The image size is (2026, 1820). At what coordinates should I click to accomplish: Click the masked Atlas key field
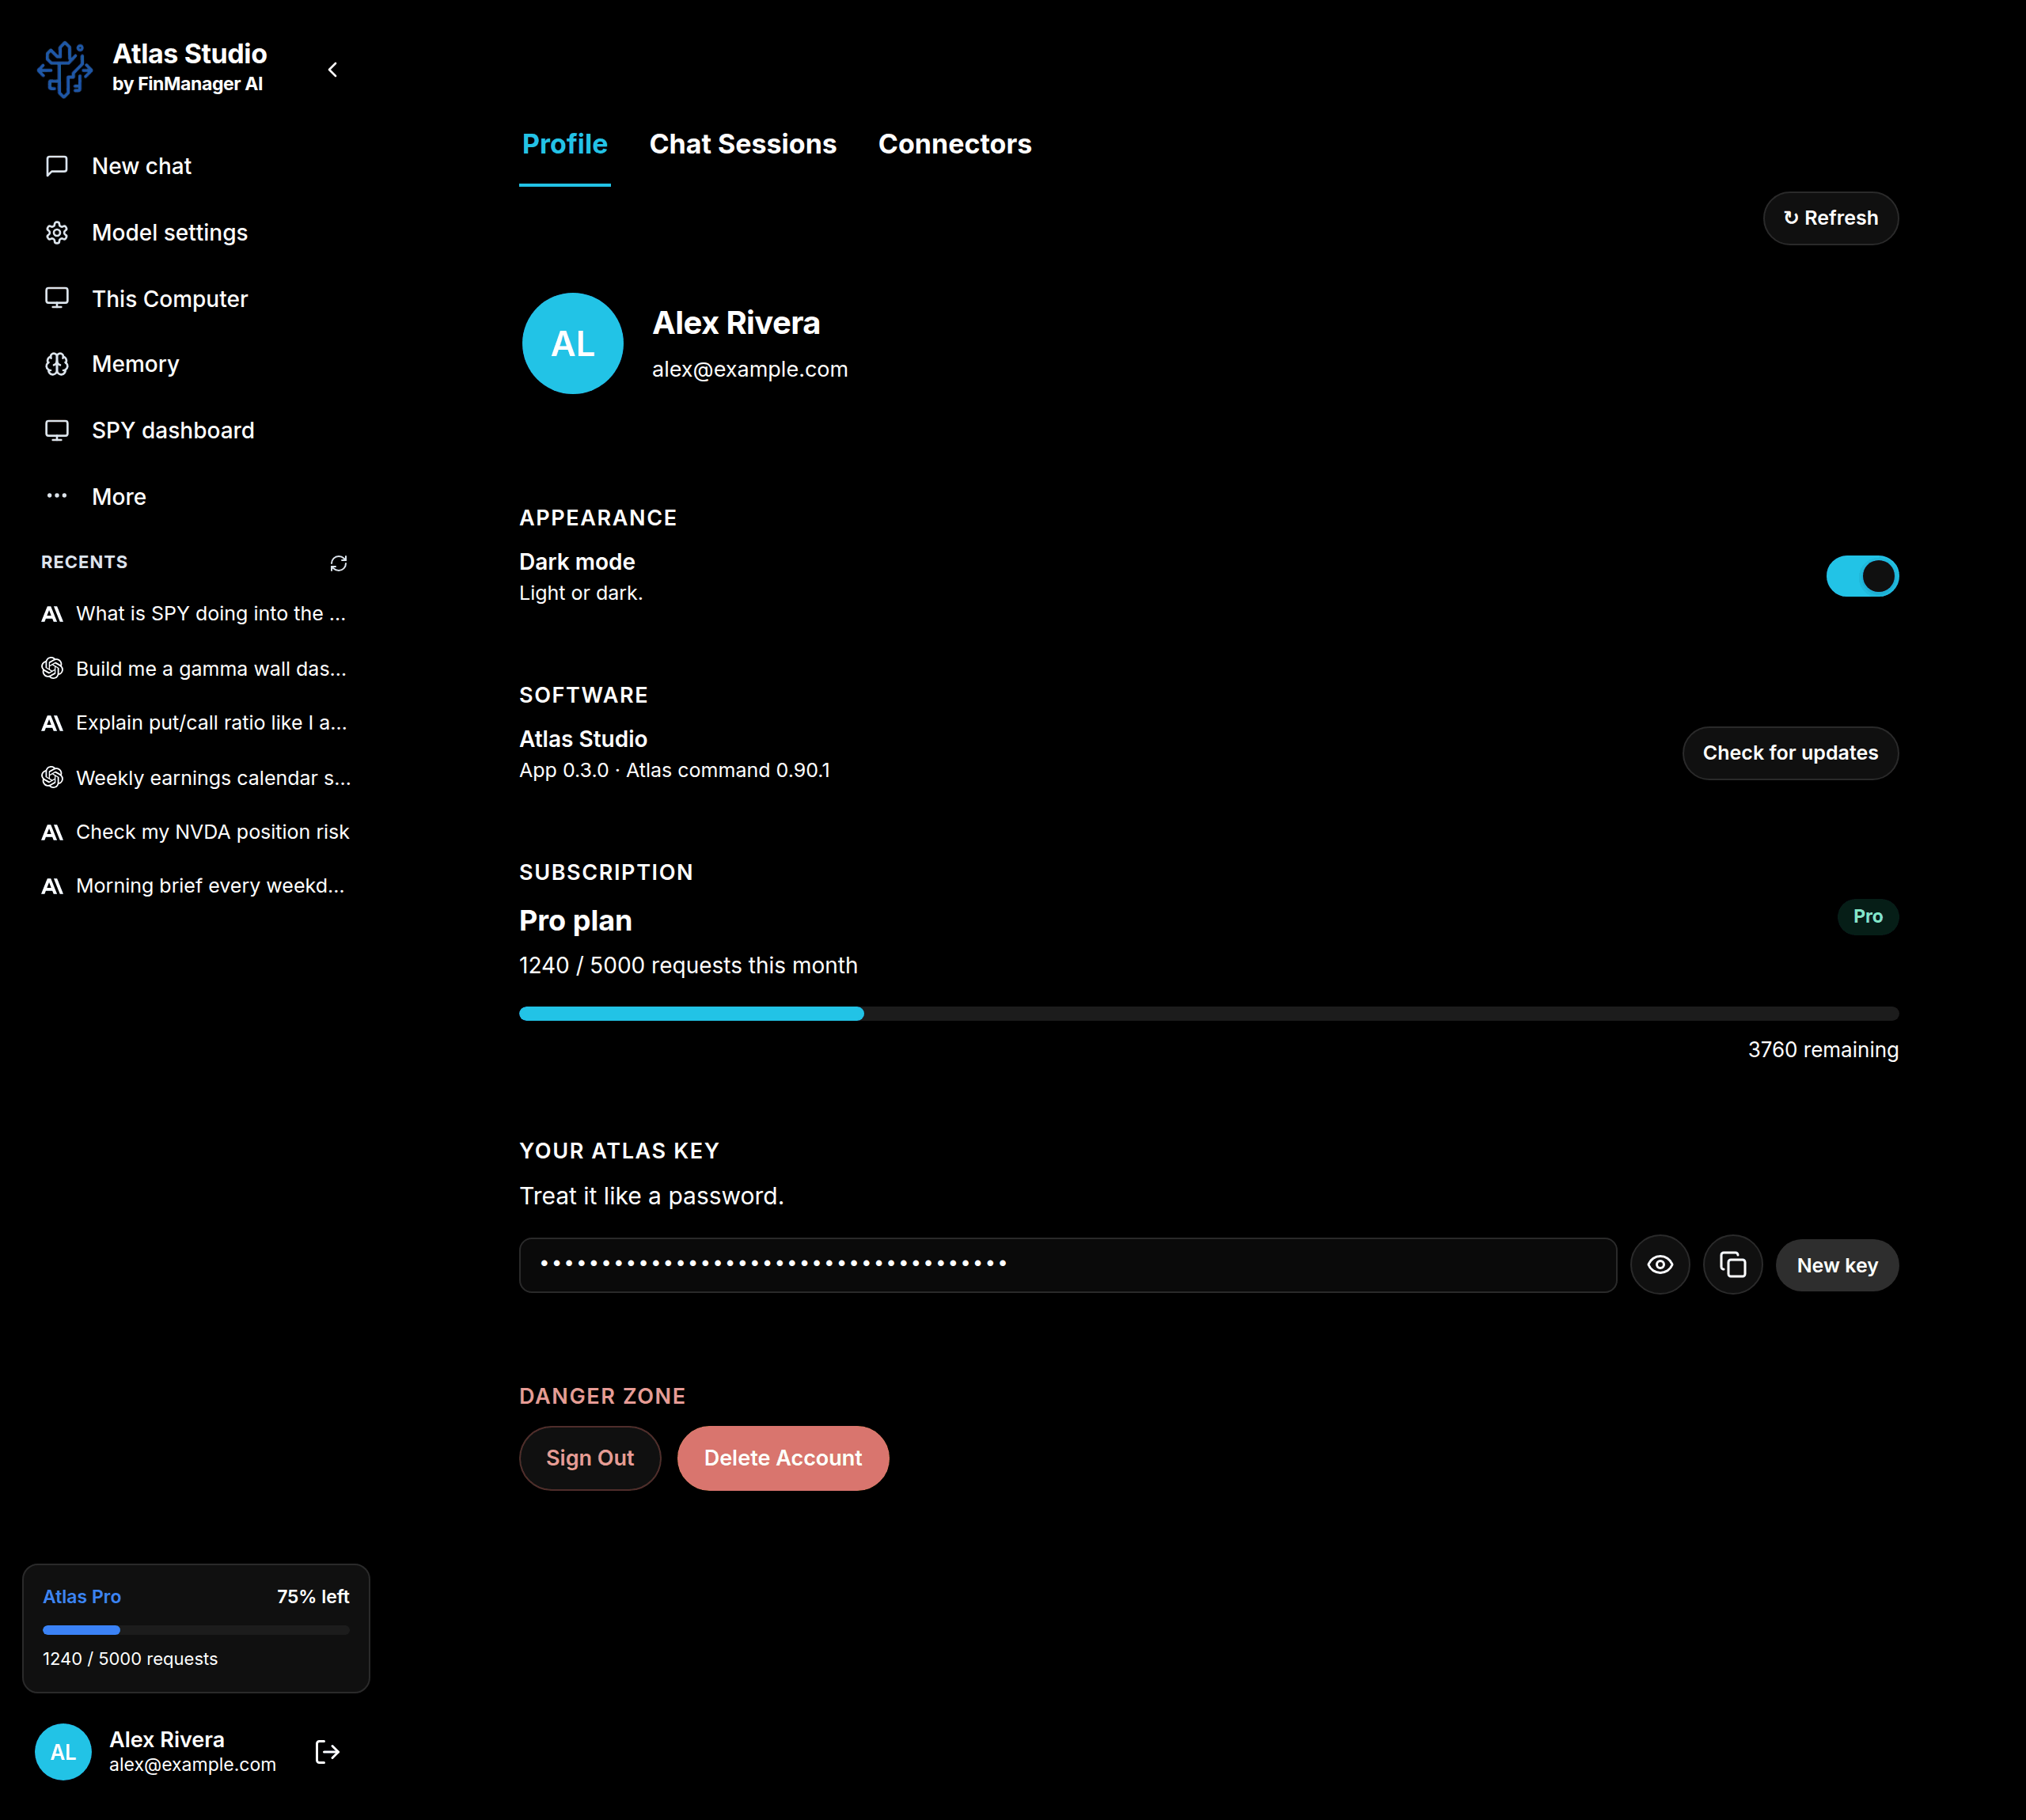point(1068,1265)
